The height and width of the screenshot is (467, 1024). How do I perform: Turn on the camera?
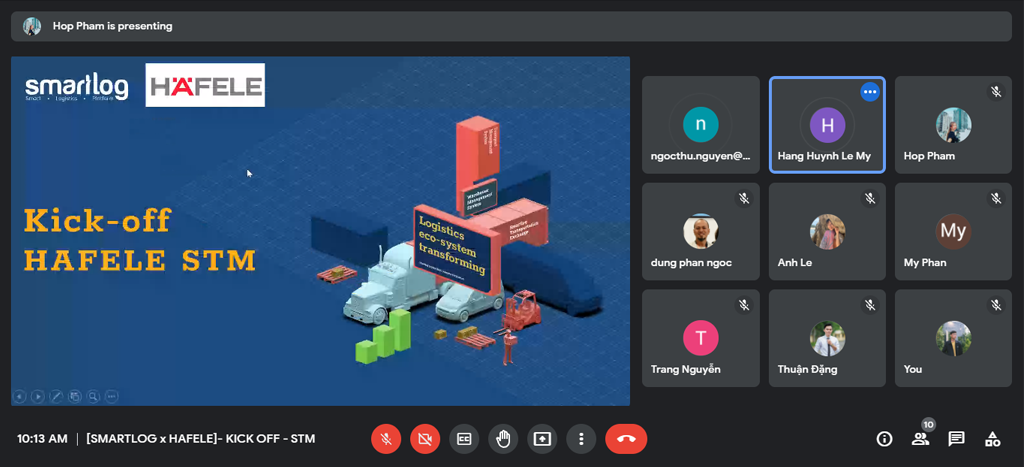tap(425, 438)
